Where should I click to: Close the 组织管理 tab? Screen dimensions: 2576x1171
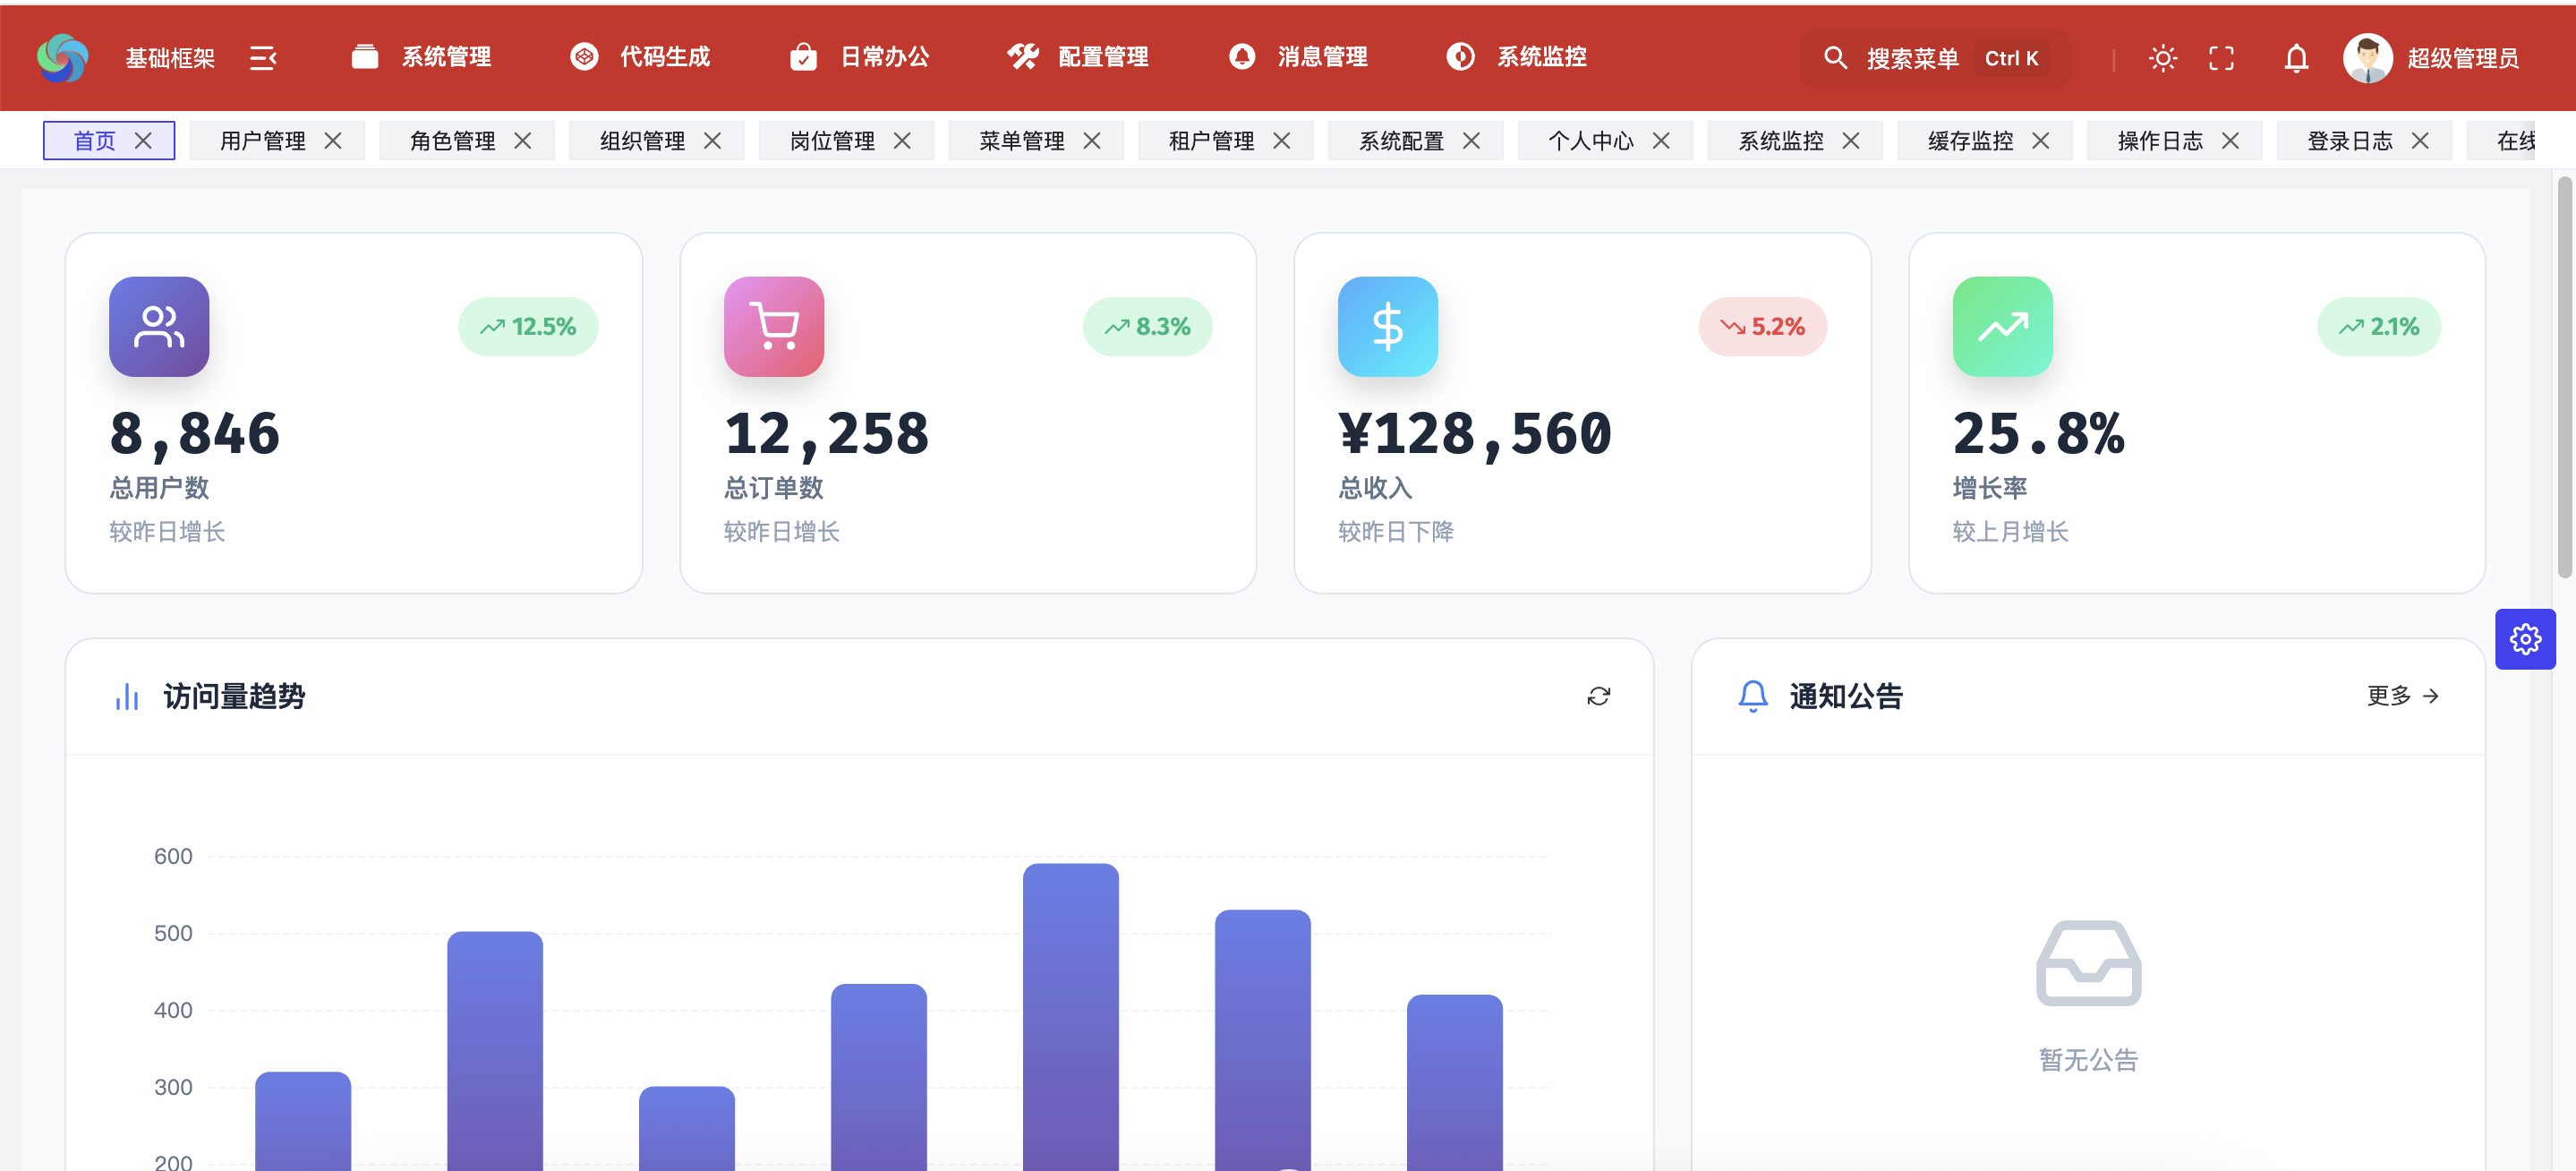pyautogui.click(x=712, y=141)
